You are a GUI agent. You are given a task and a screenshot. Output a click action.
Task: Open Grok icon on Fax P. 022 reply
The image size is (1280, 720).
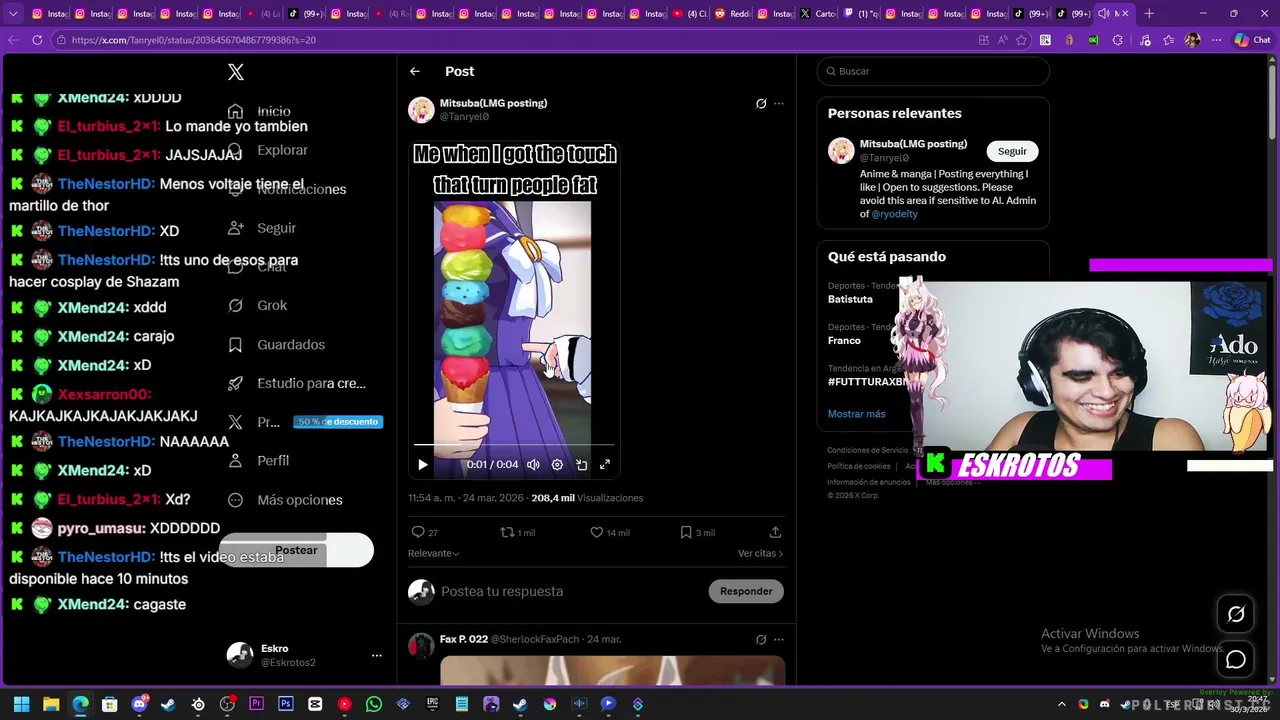(761, 639)
